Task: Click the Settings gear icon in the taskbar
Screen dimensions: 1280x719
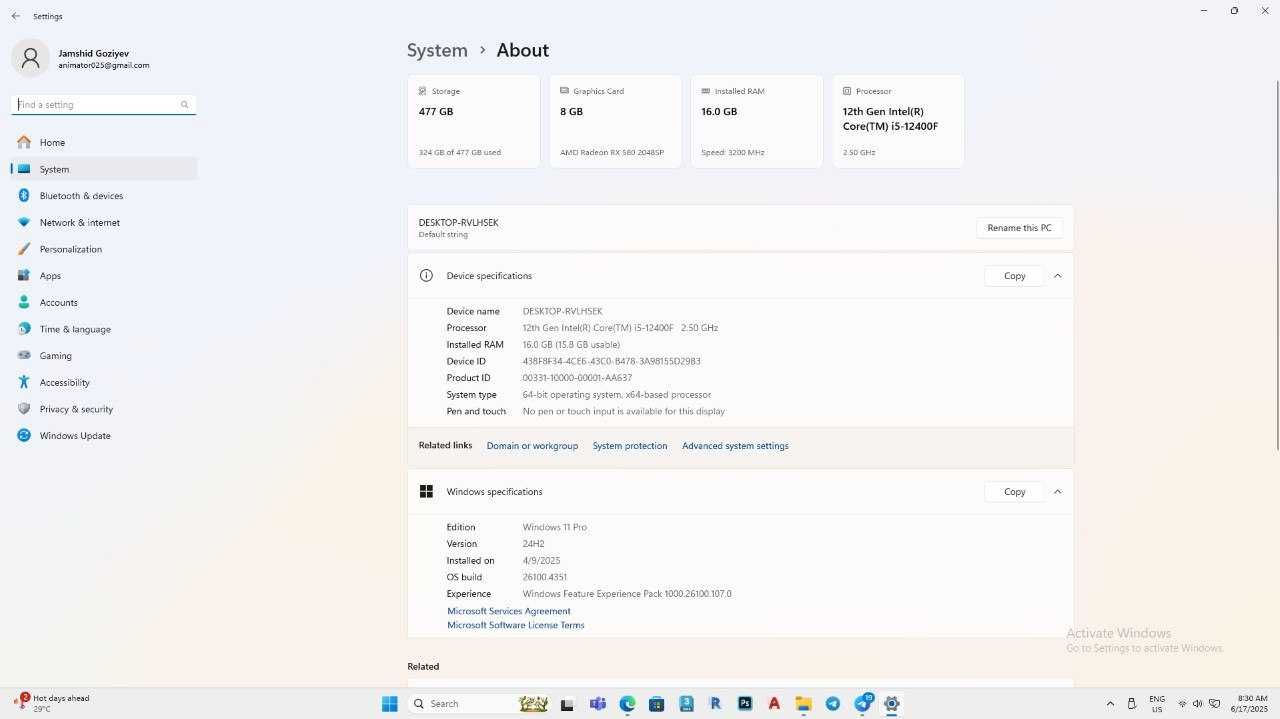Action: pos(891,704)
